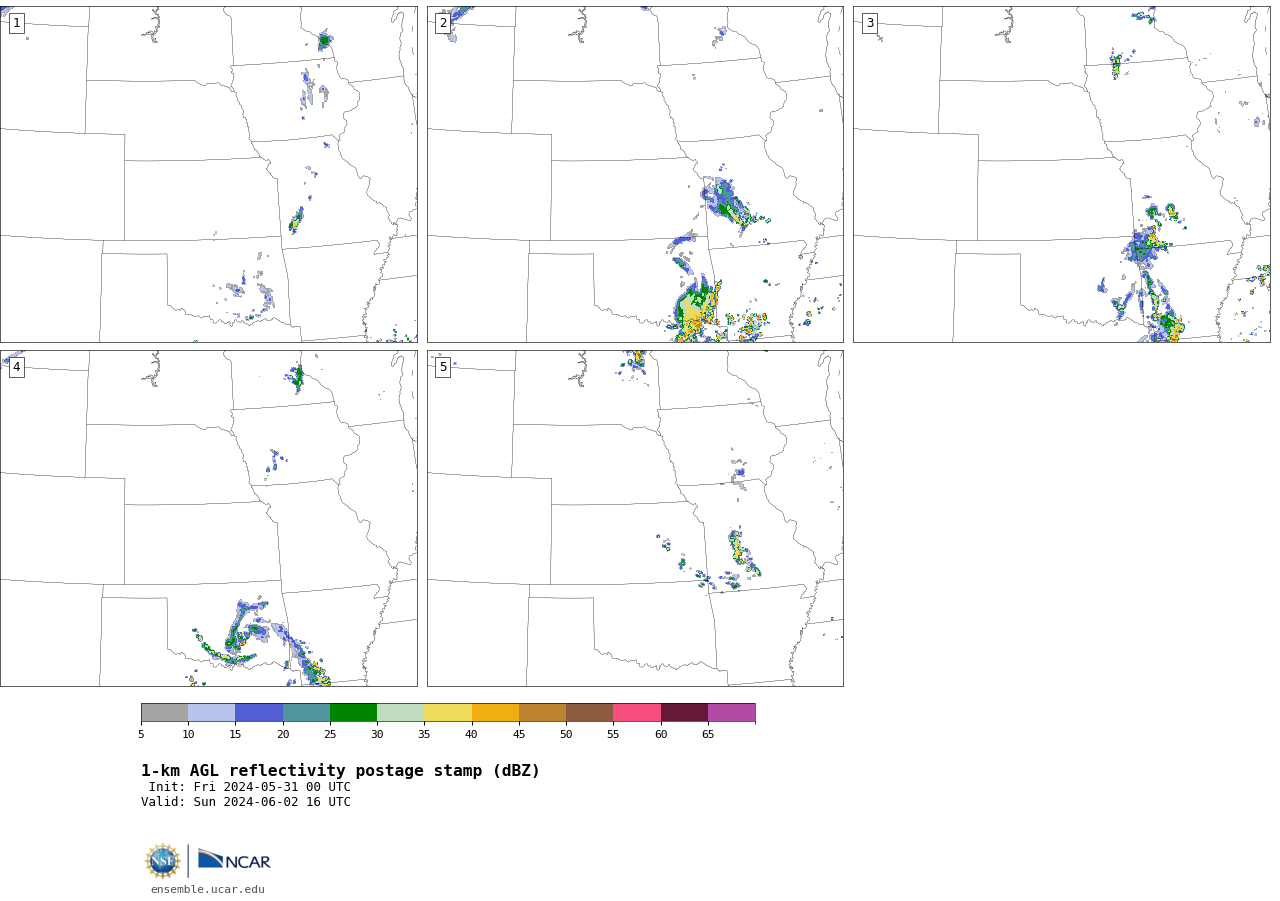Click the 1-km AGL reflectivity title
Viewport: 1280px width, 901px height.
pos(340,771)
